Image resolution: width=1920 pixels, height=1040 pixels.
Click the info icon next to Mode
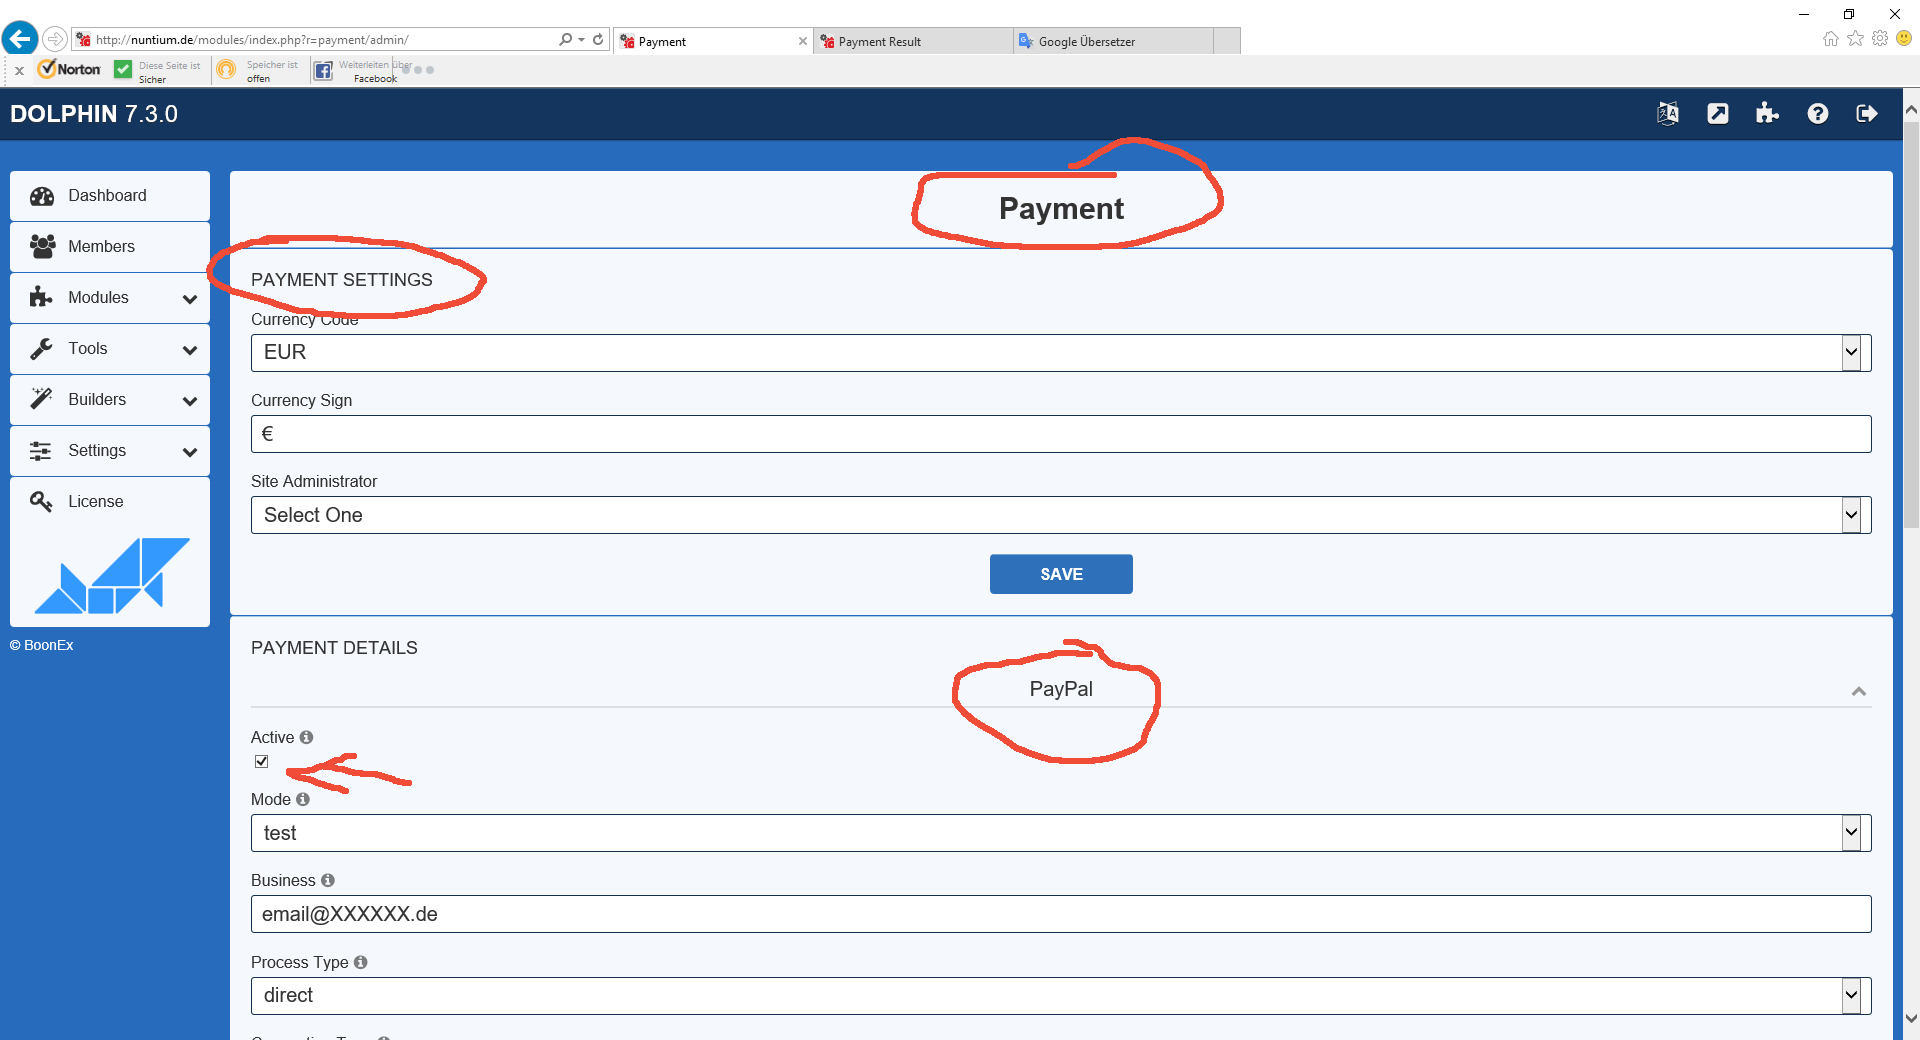point(302,799)
